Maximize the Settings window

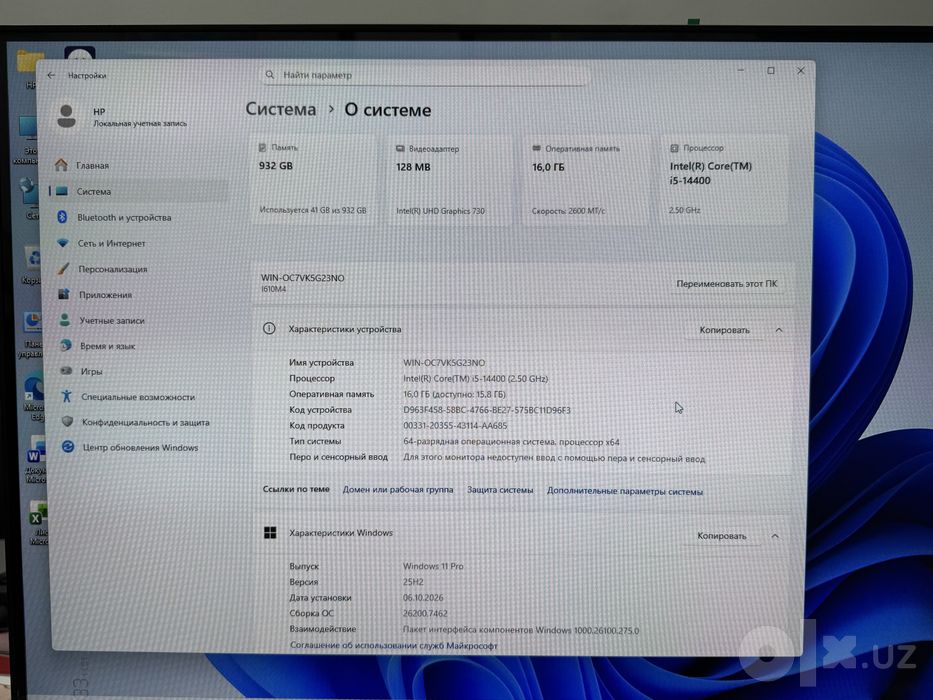771,71
